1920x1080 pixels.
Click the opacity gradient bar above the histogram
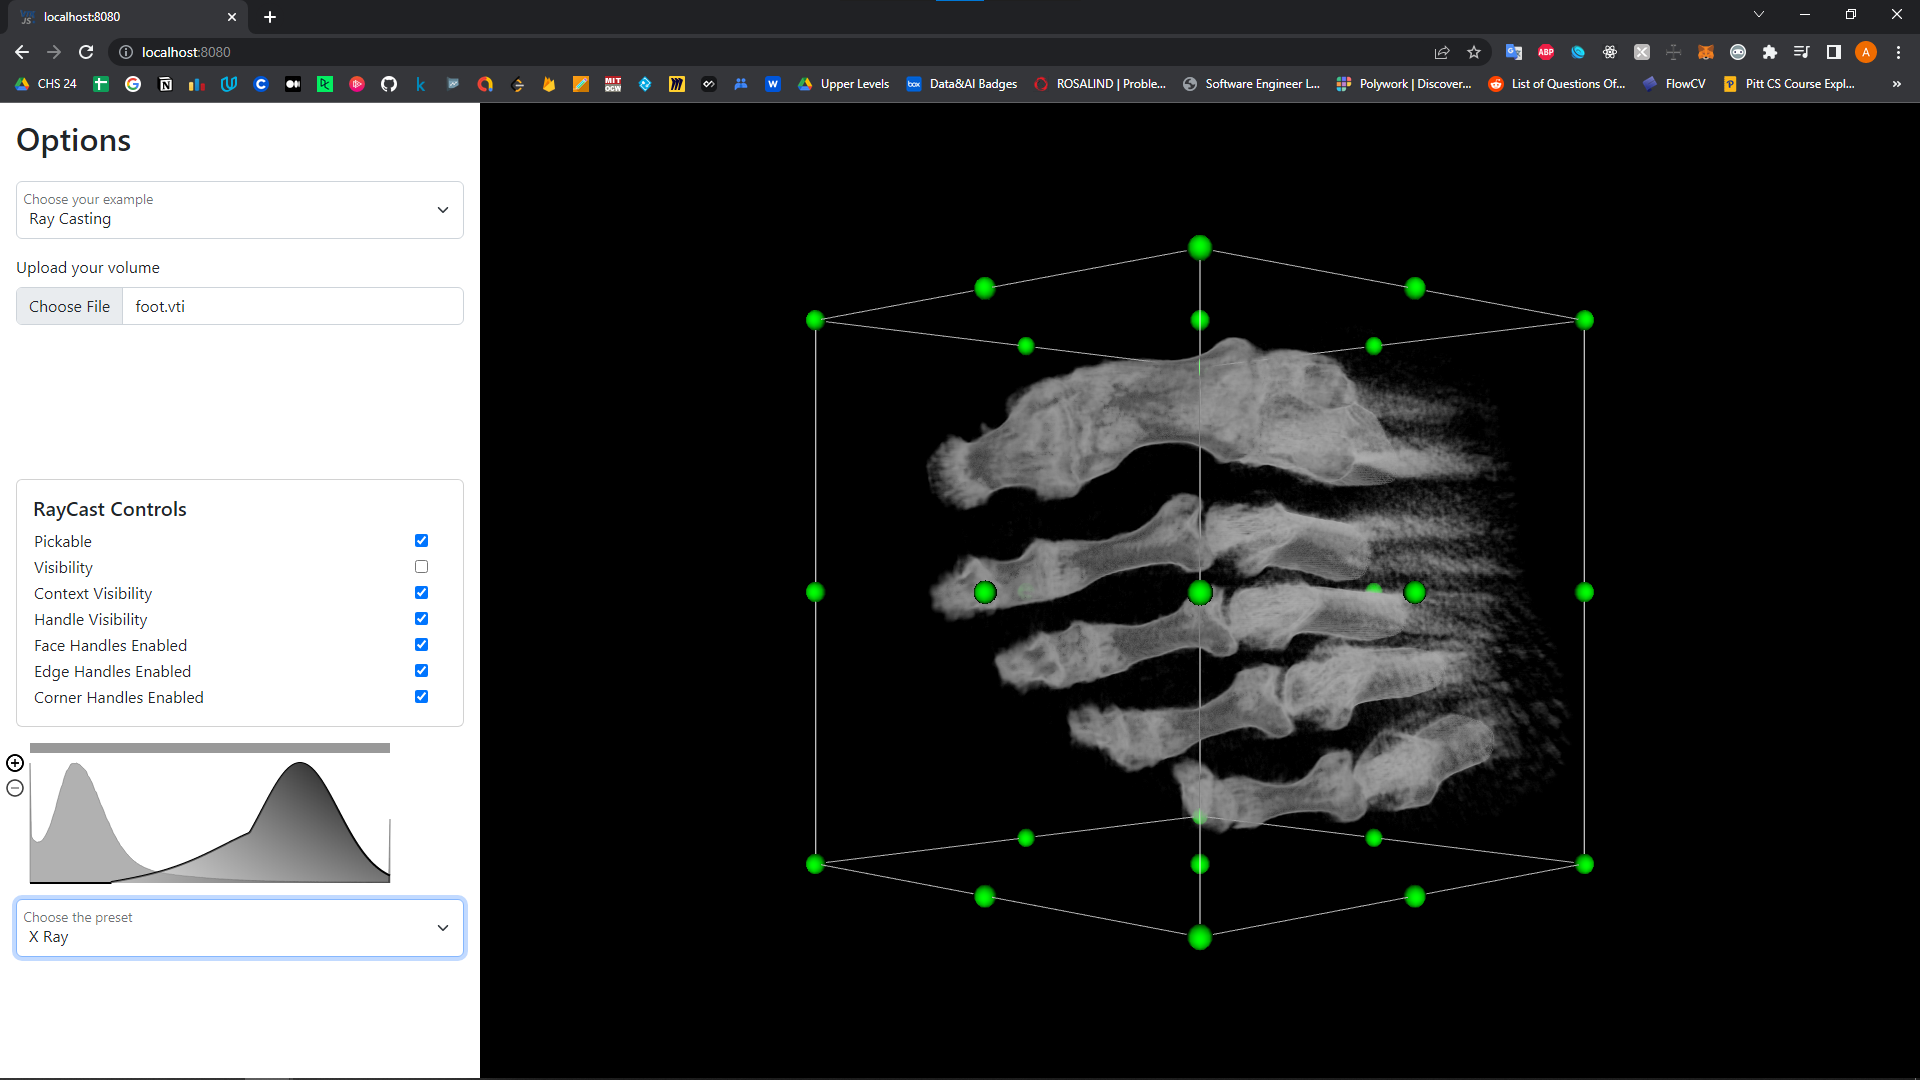[210, 747]
